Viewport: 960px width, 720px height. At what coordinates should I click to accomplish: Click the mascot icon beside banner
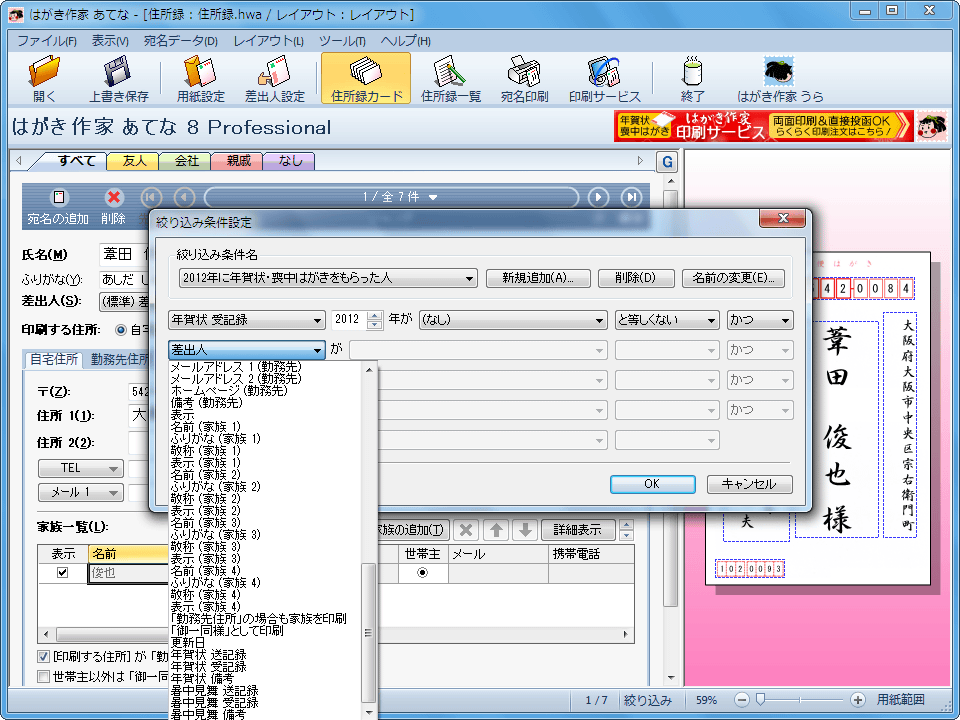coord(932,126)
